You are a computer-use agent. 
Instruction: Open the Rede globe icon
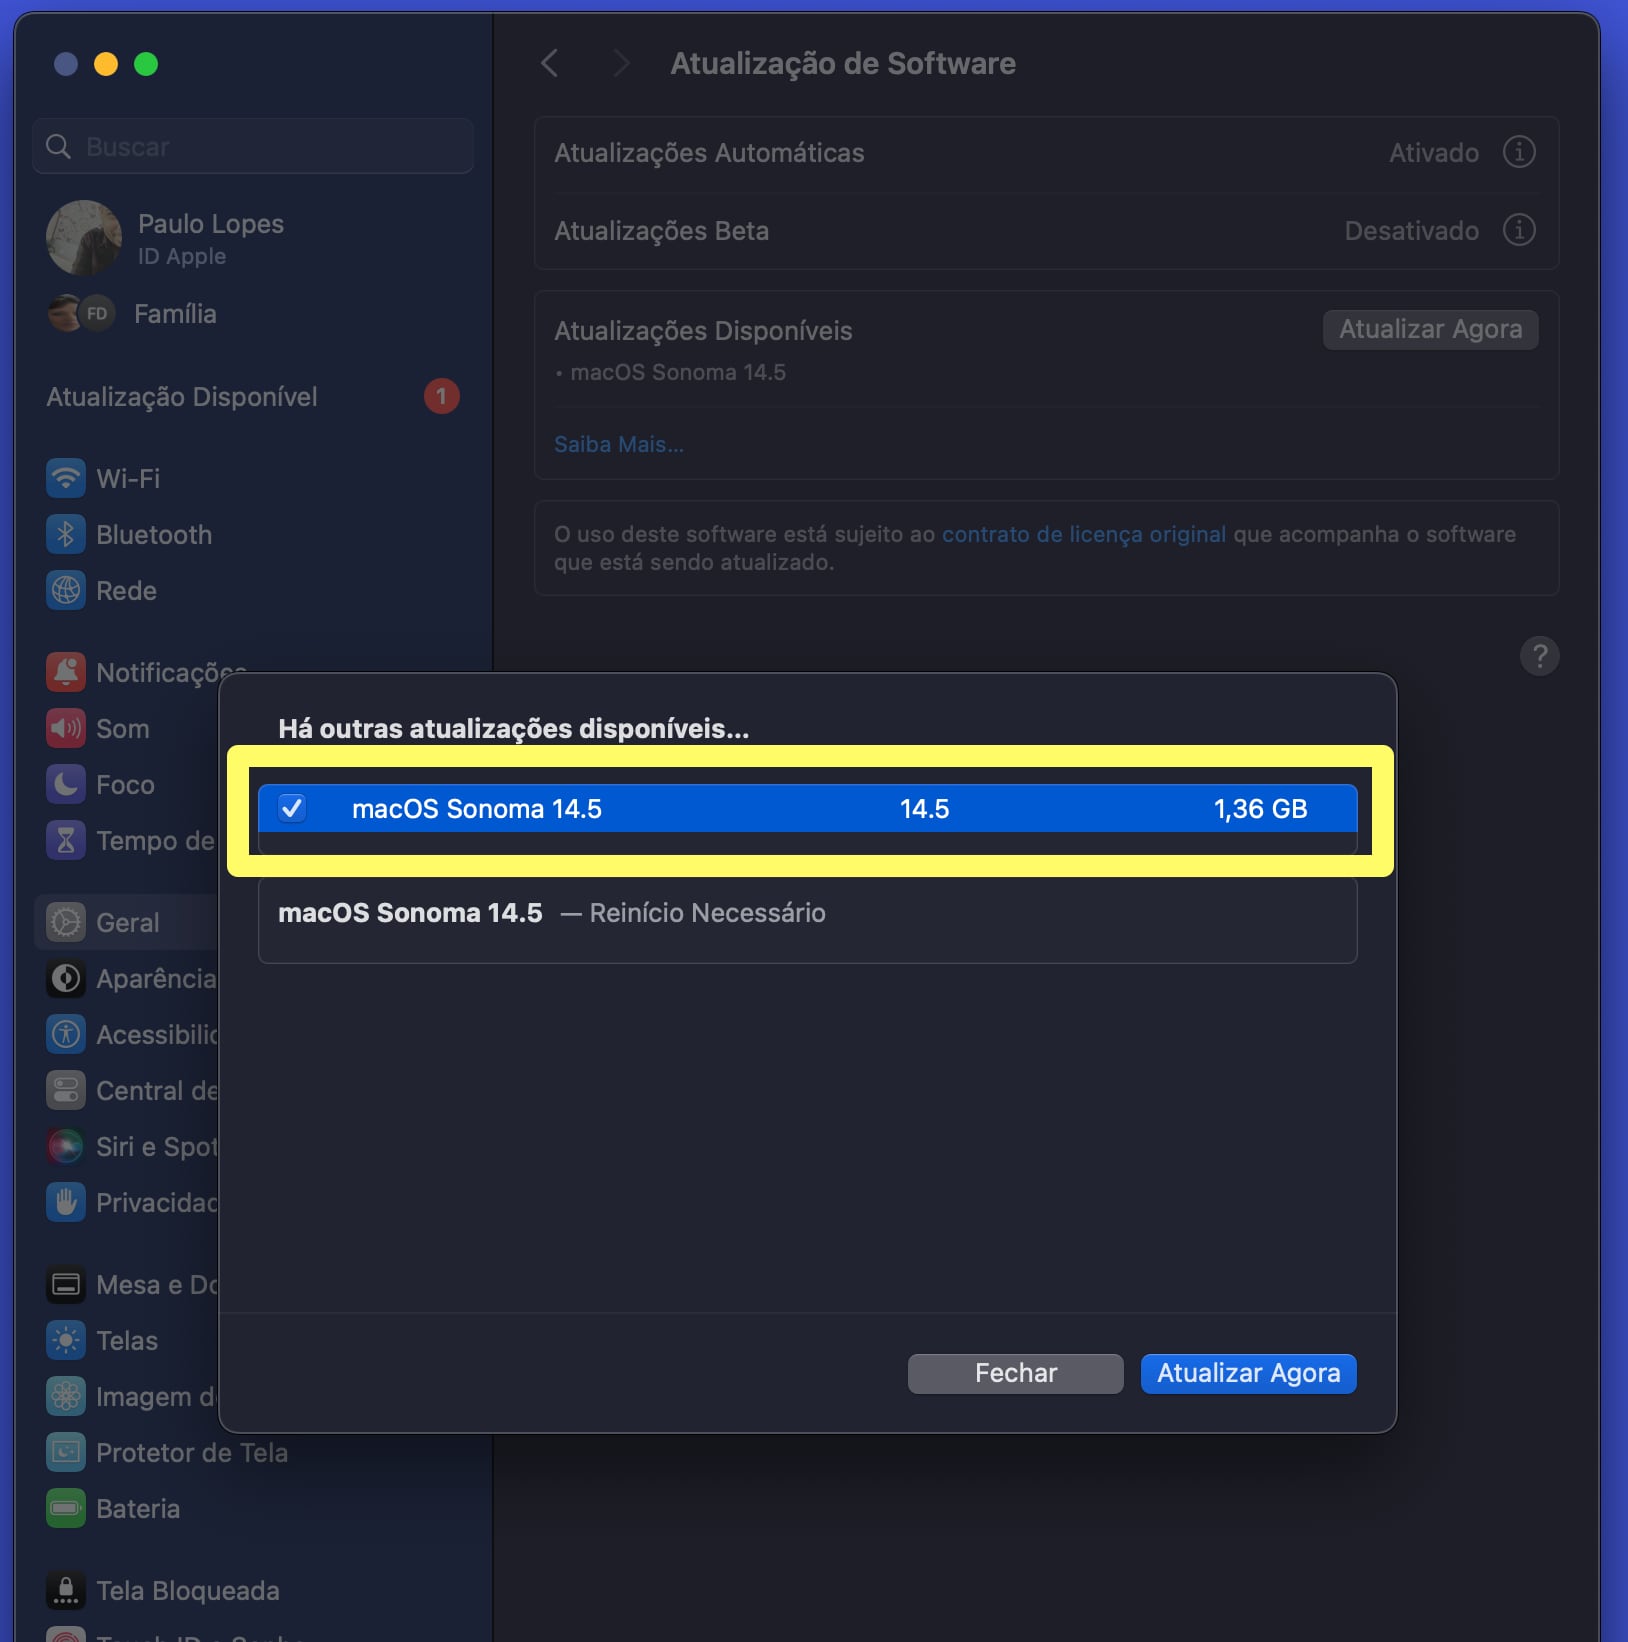point(66,590)
